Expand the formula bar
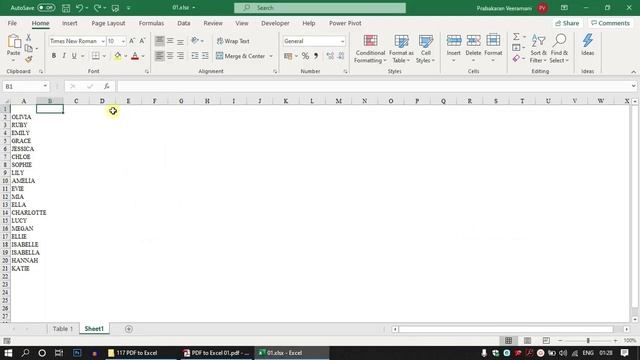The height and width of the screenshot is (360, 640). click(633, 86)
